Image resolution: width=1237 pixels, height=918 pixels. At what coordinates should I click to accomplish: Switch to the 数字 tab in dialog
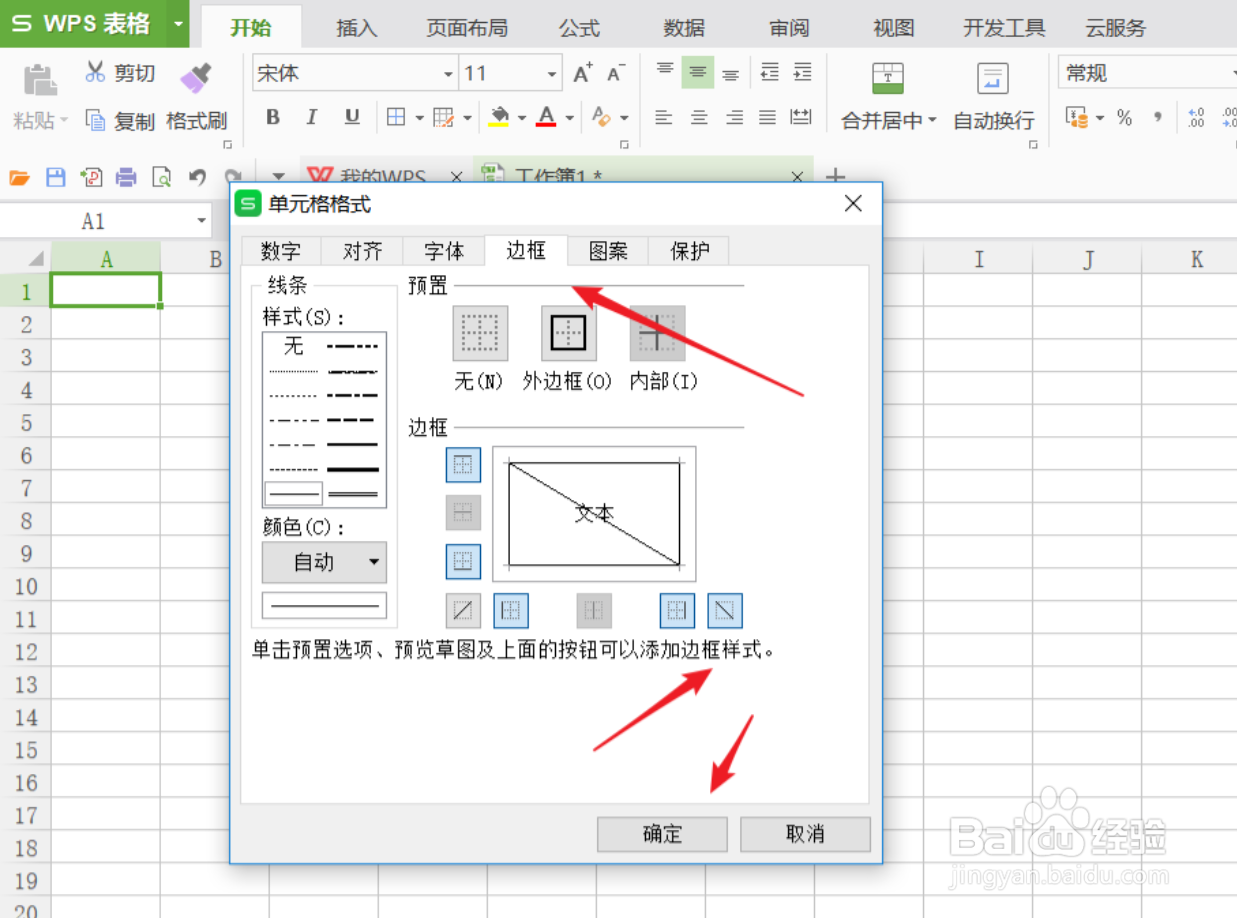(281, 251)
